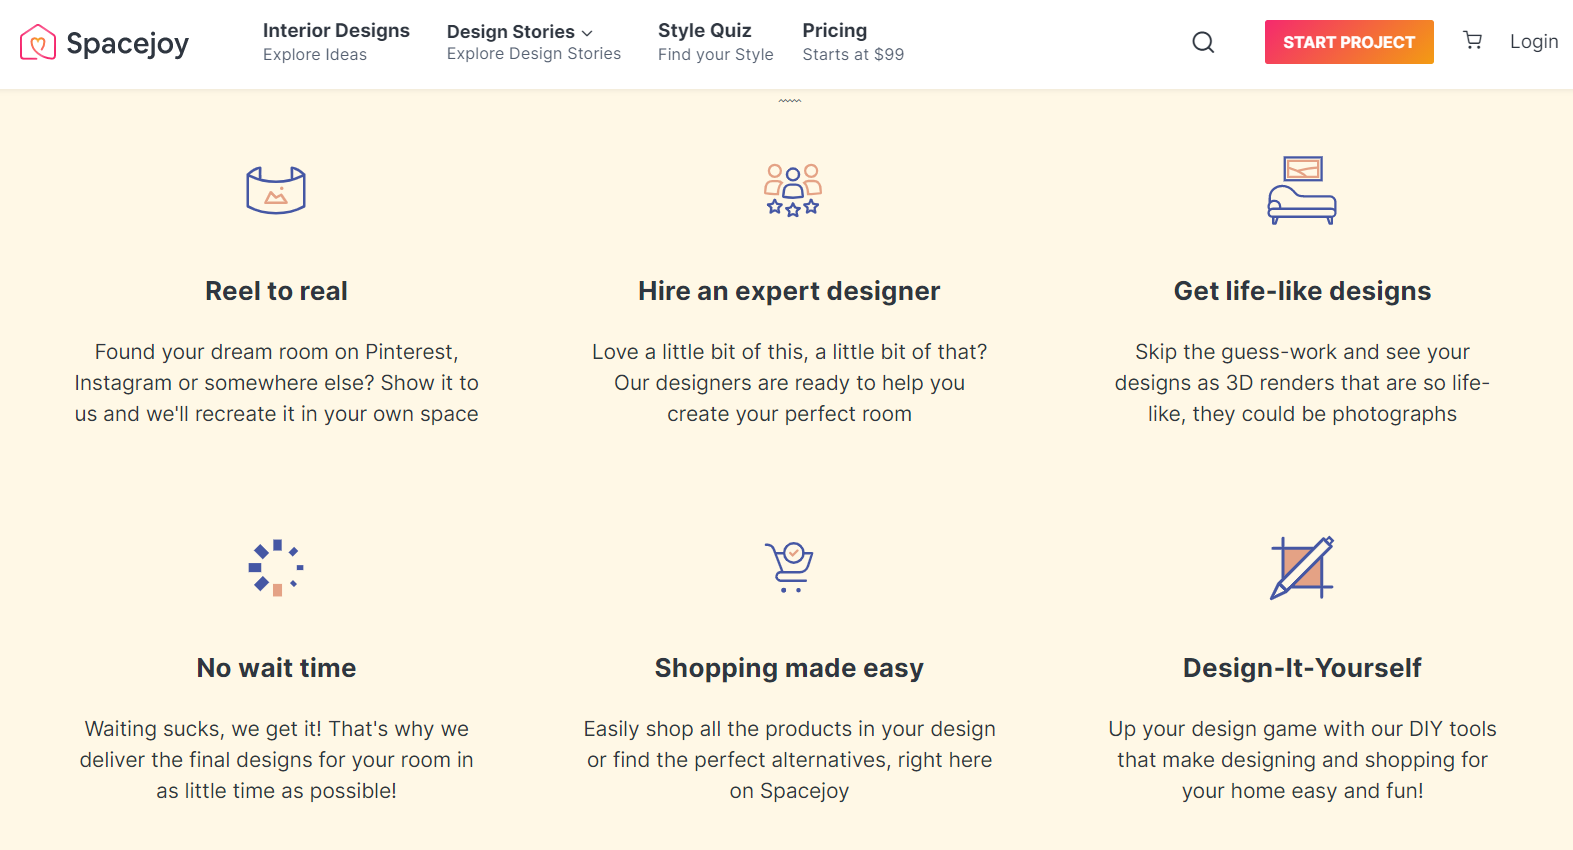Open the search magnifier icon
The height and width of the screenshot is (850, 1573).
(1203, 42)
